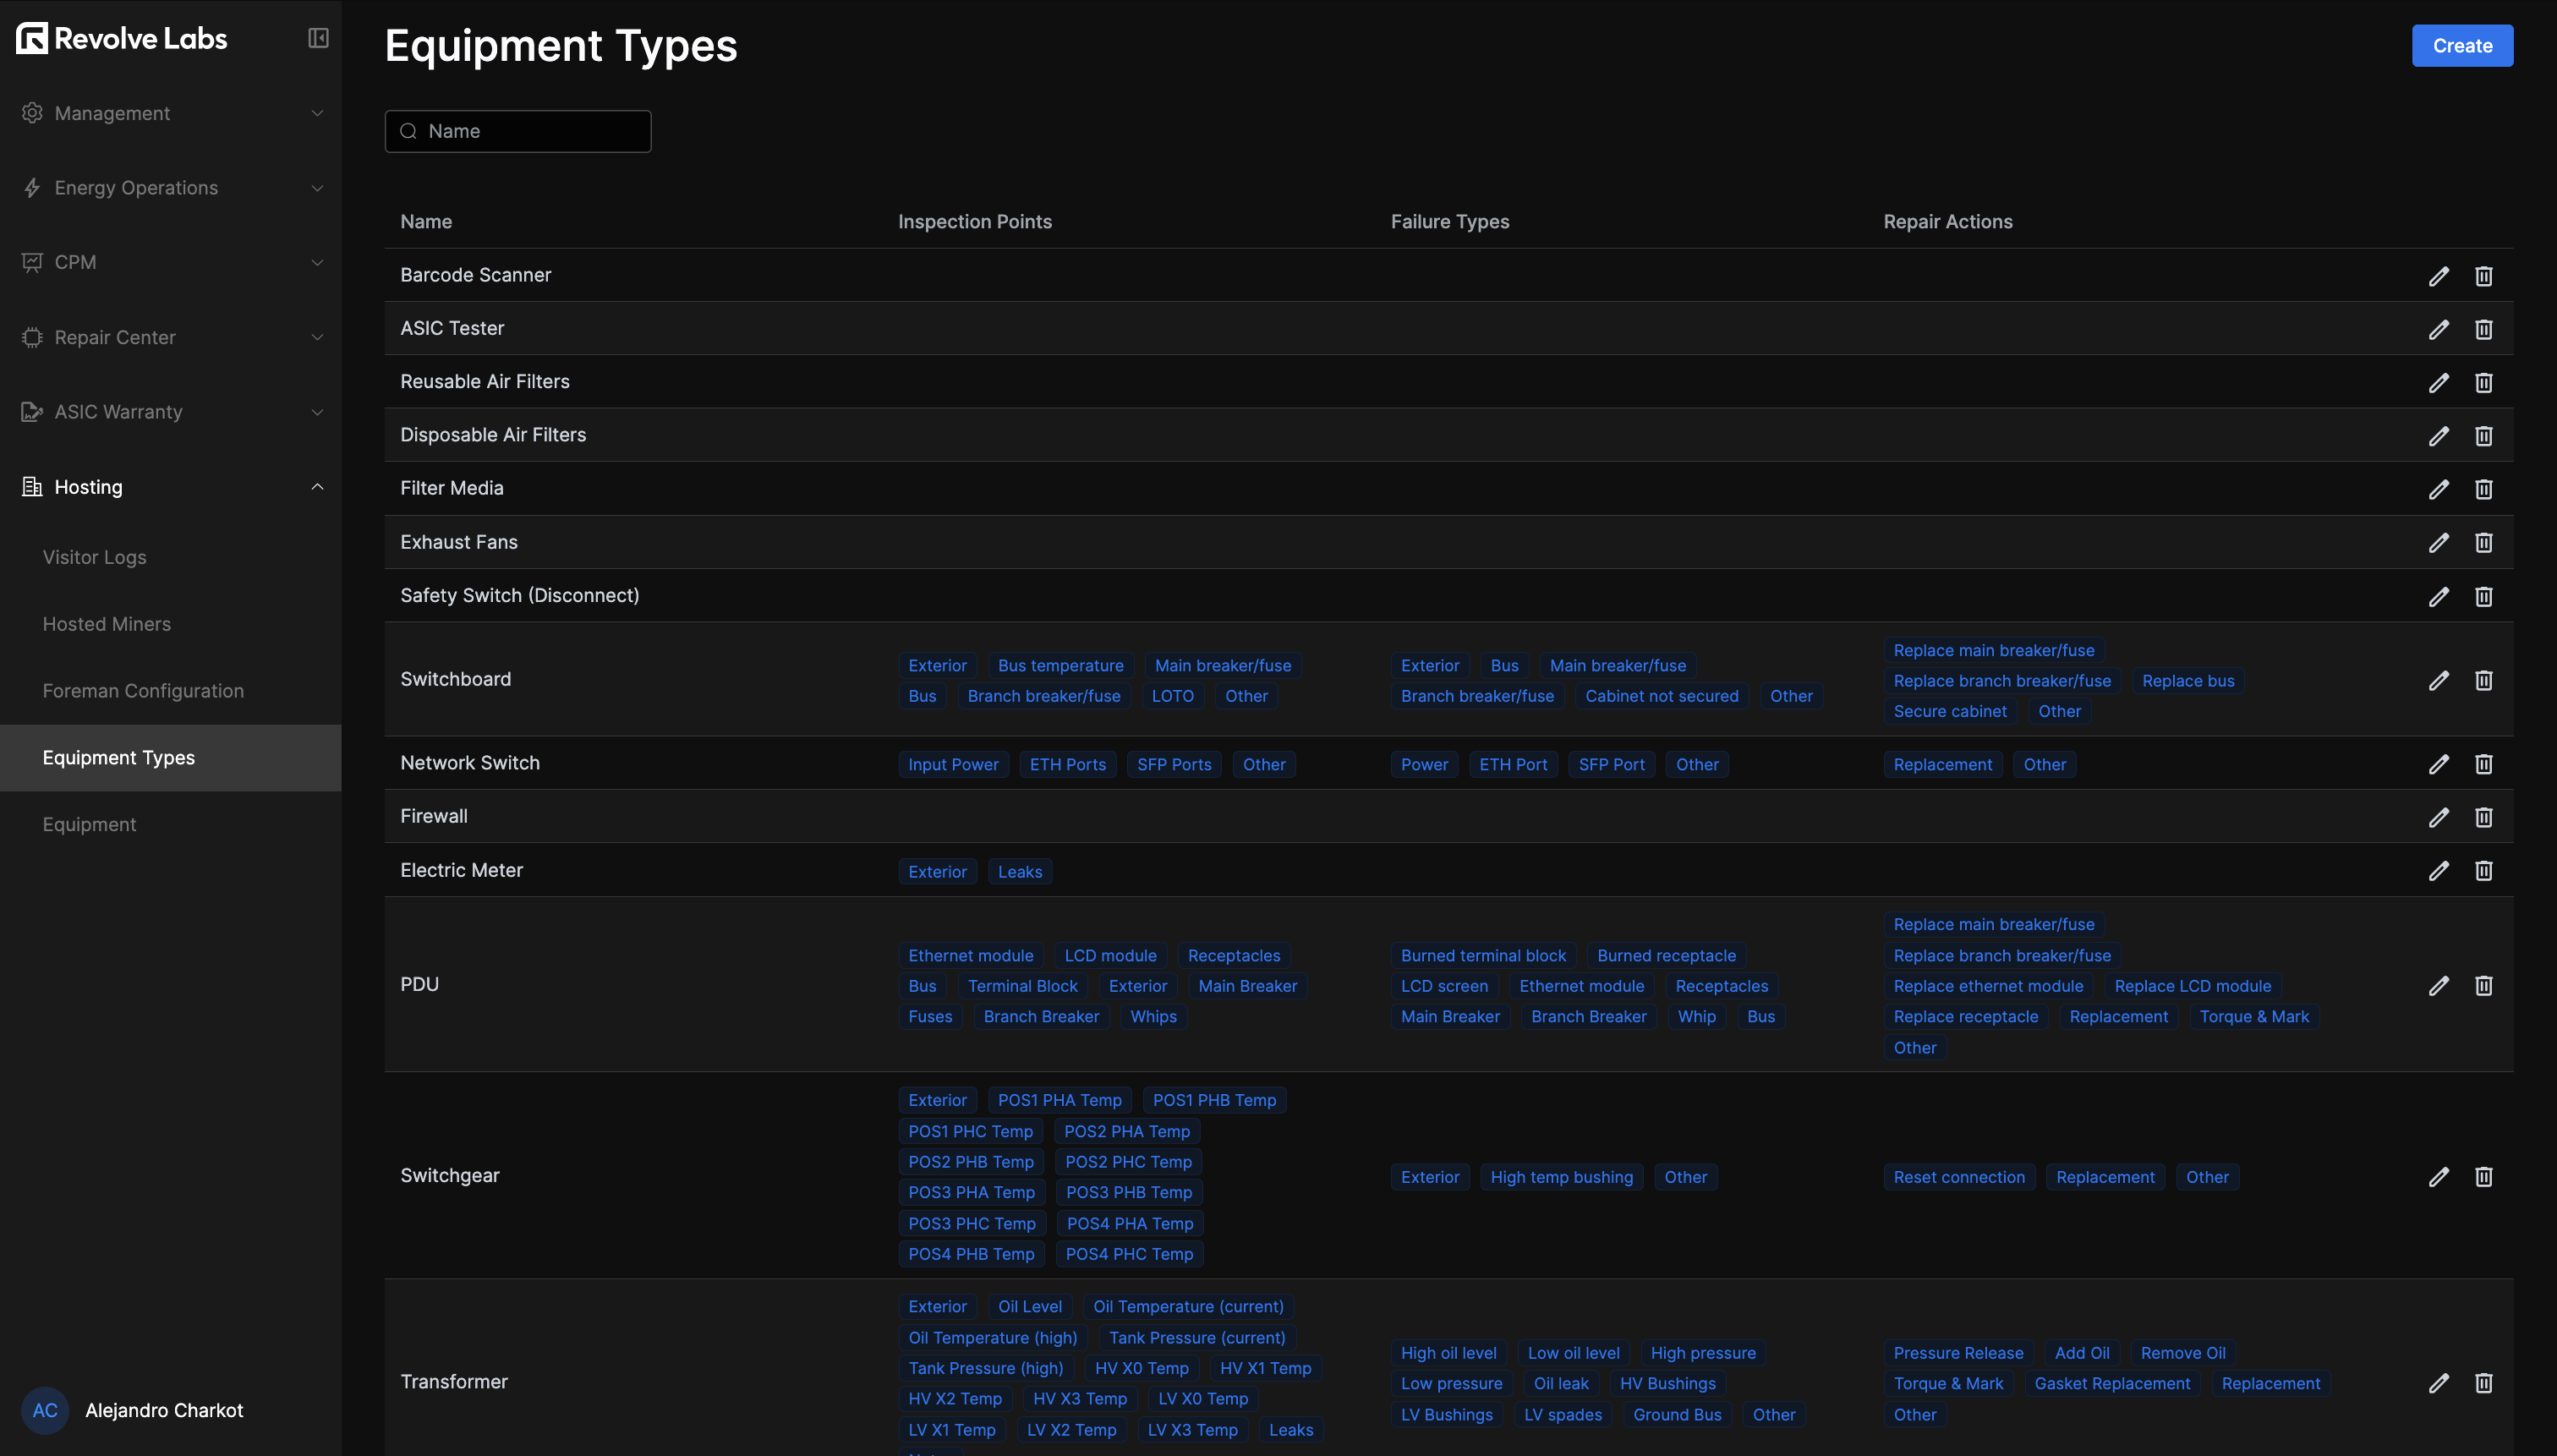Delete the Exhaust Fans row
The height and width of the screenshot is (1456, 2557).
2484,542
